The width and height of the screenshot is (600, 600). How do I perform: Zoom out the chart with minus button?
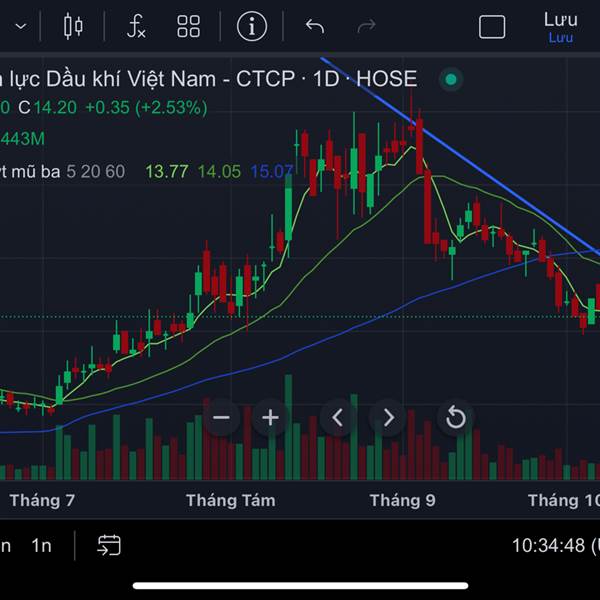point(221,417)
